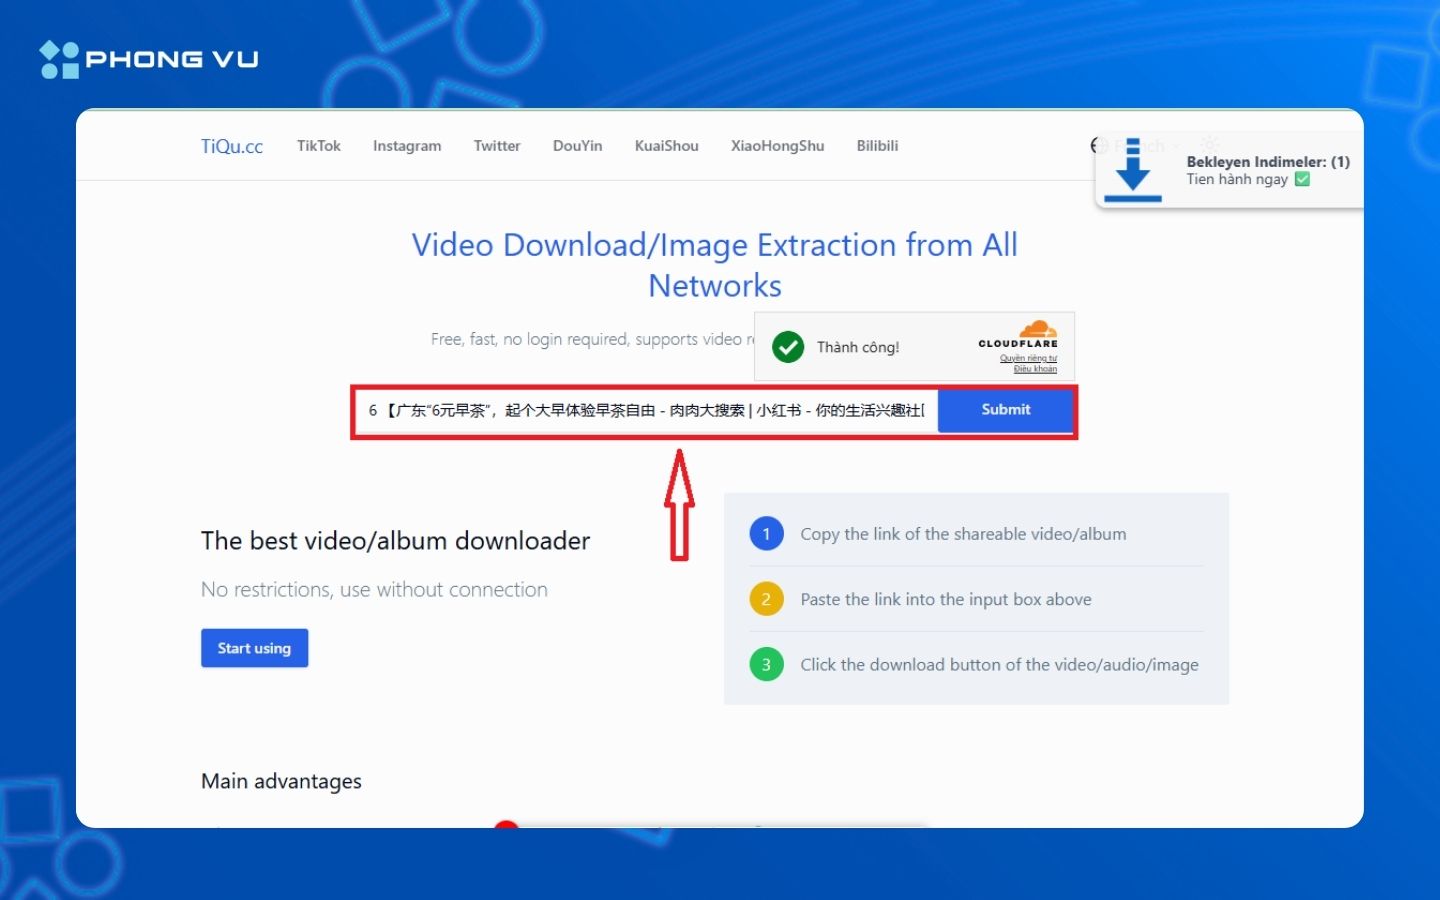Switch to the Instagram downloader tab

click(x=406, y=145)
